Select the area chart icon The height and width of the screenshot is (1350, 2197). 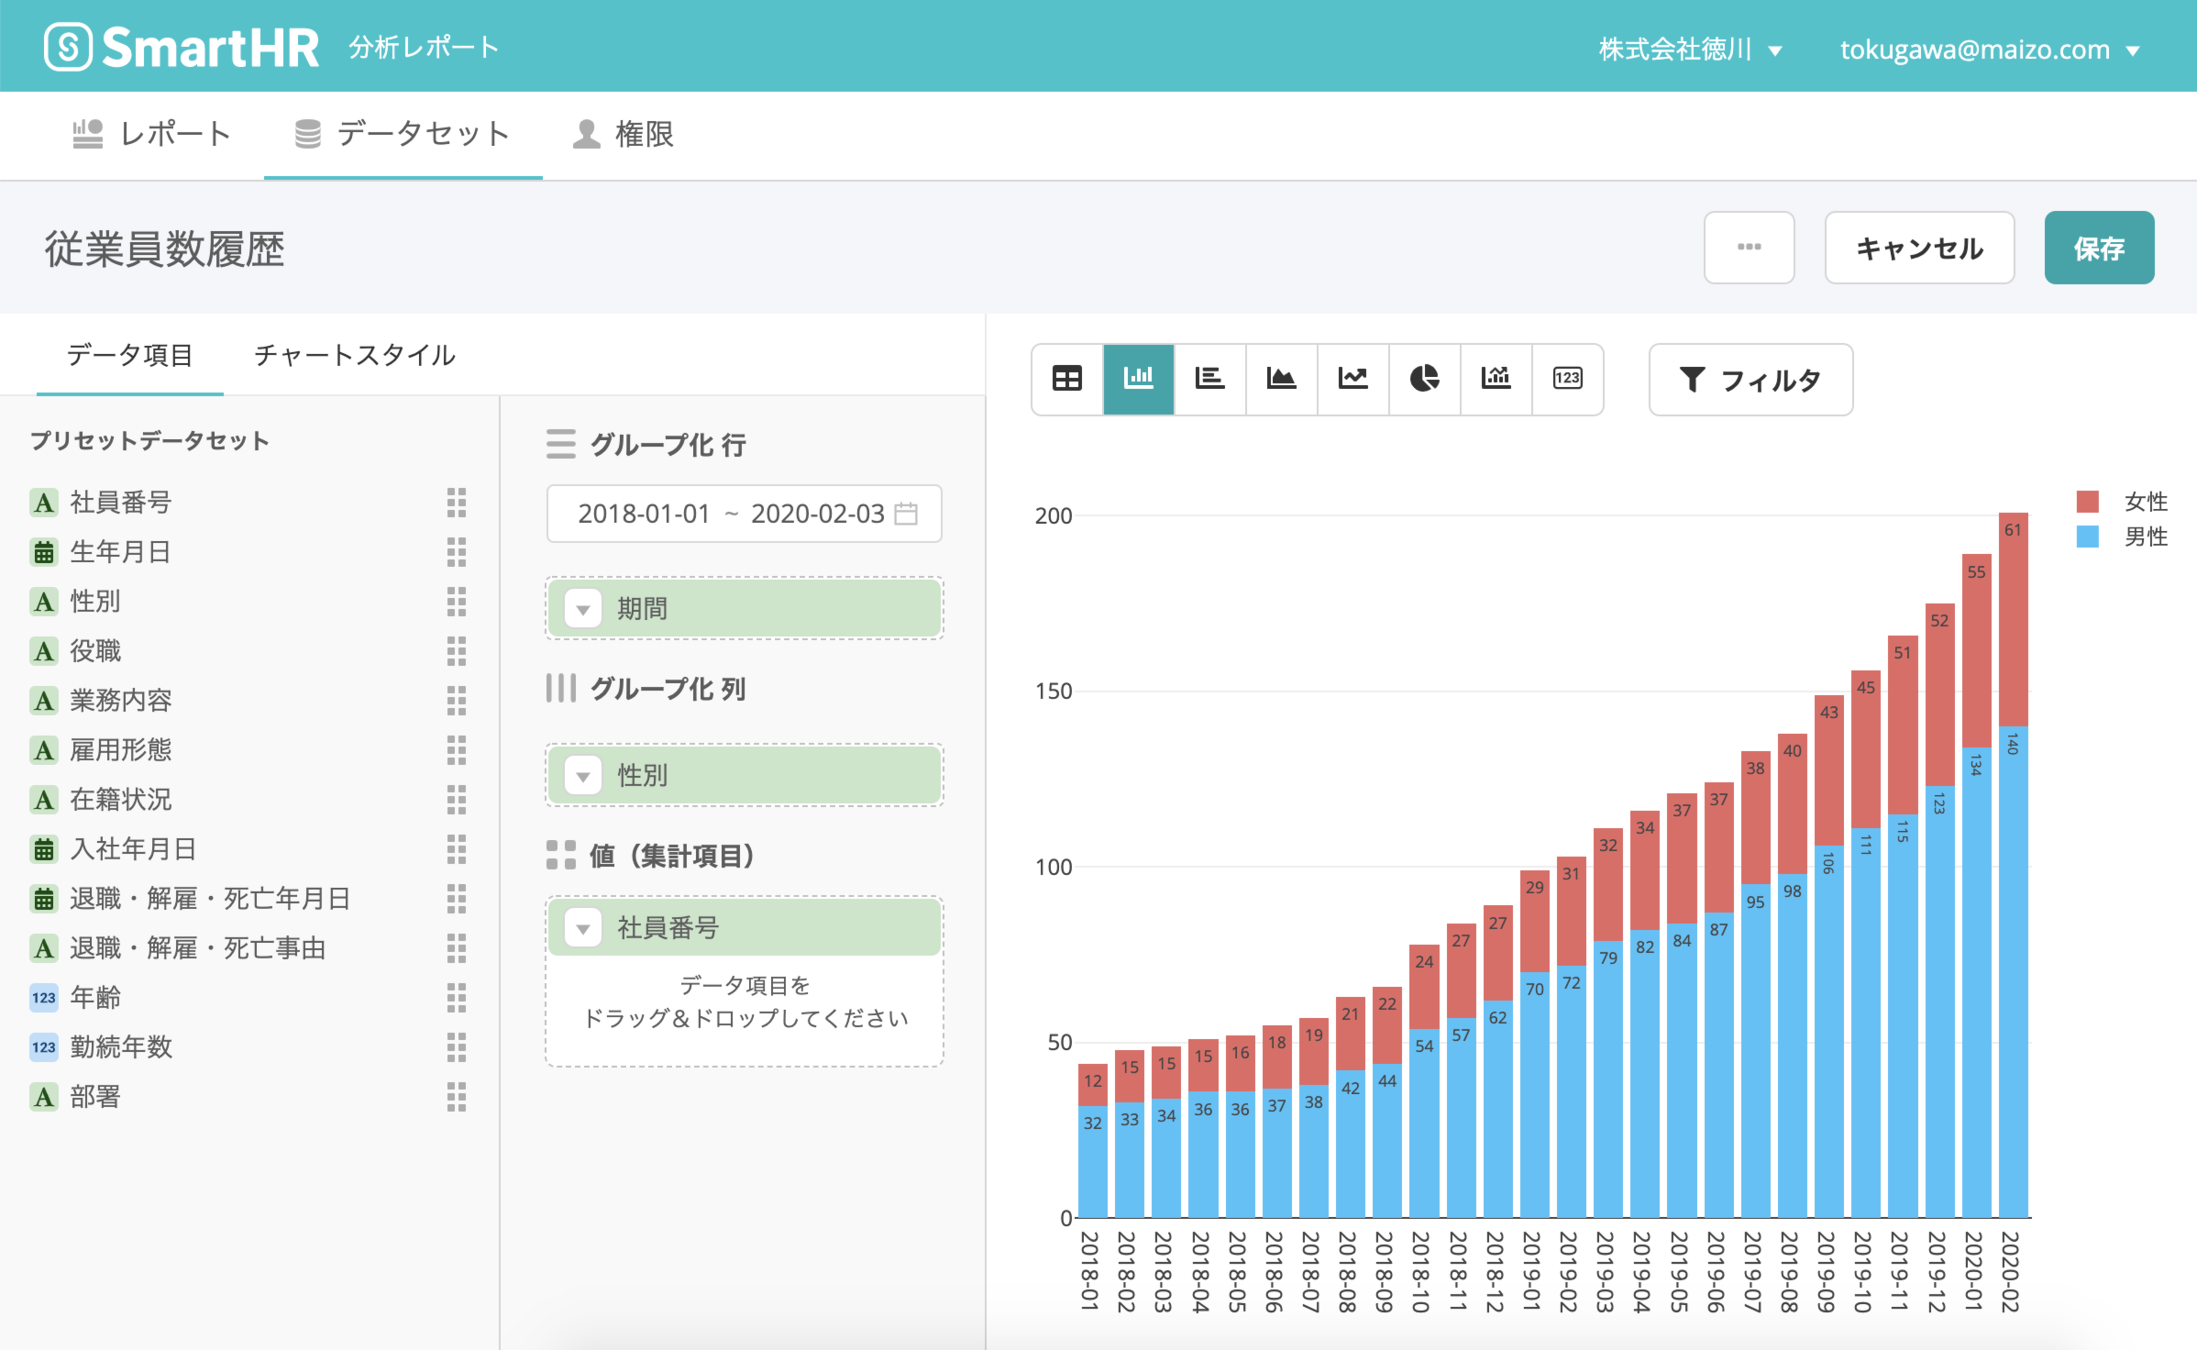[x=1281, y=378]
